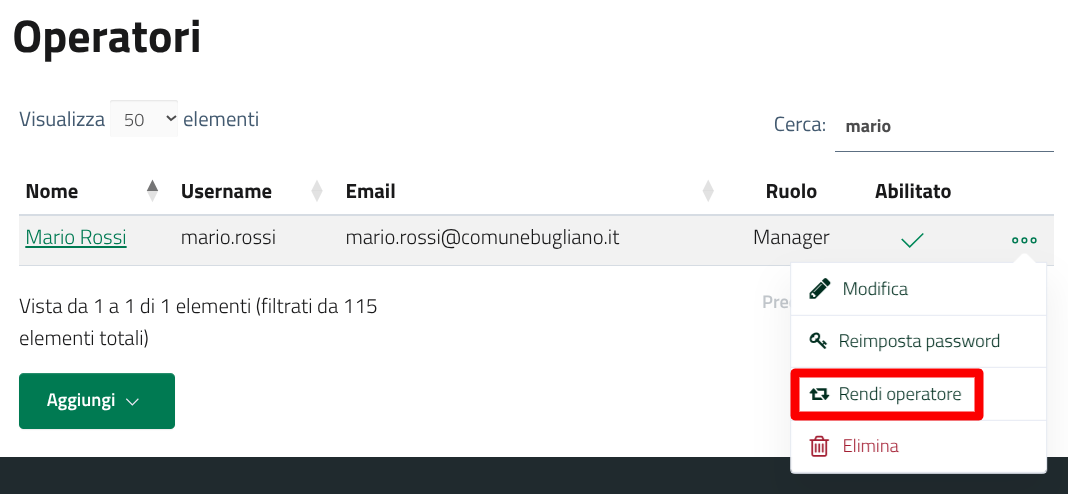Image resolution: width=1068 pixels, height=494 pixels.
Task: Click the key icon beside Reimposta password
Action: pyautogui.click(x=819, y=341)
